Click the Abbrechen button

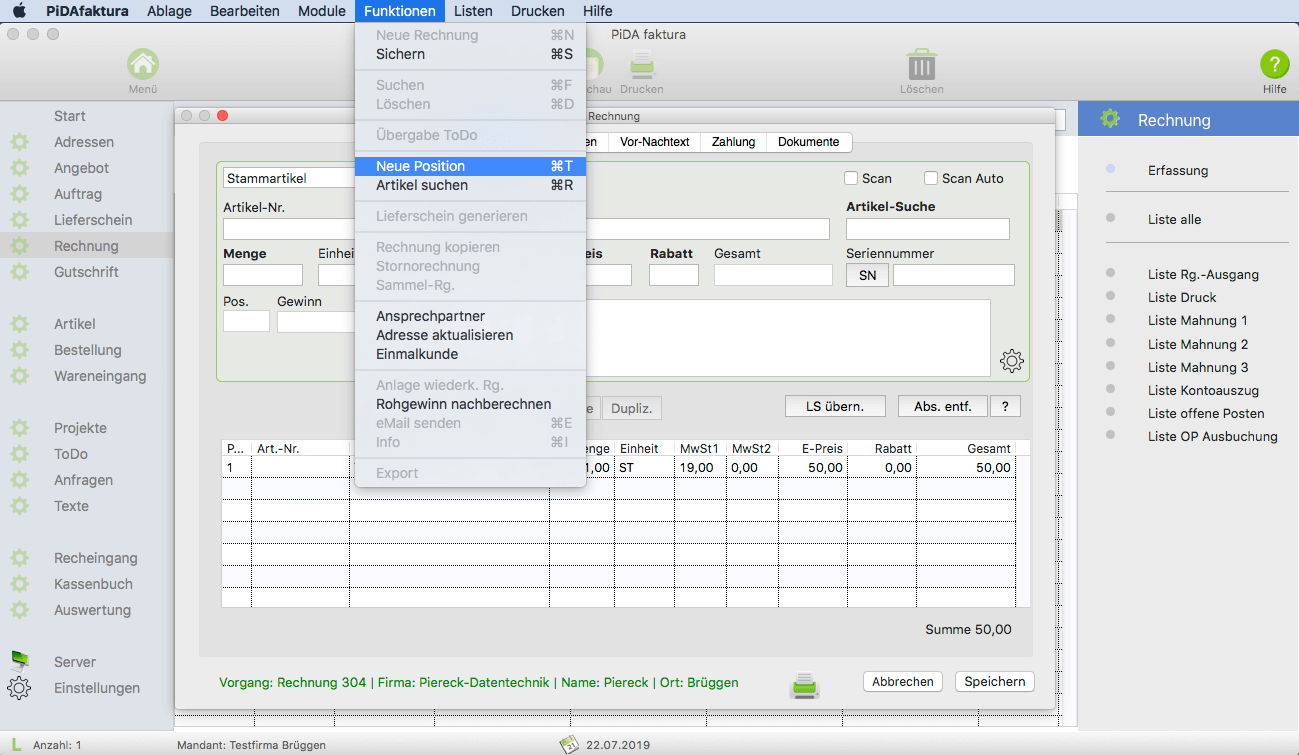903,681
